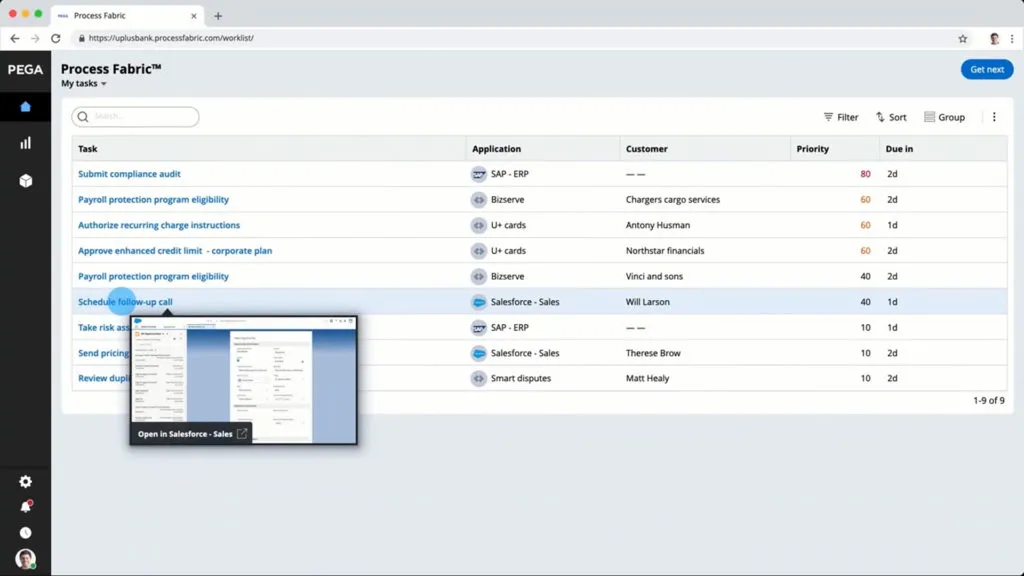The image size is (1024, 576).
Task: Reload the browser page
Action: click(56, 39)
